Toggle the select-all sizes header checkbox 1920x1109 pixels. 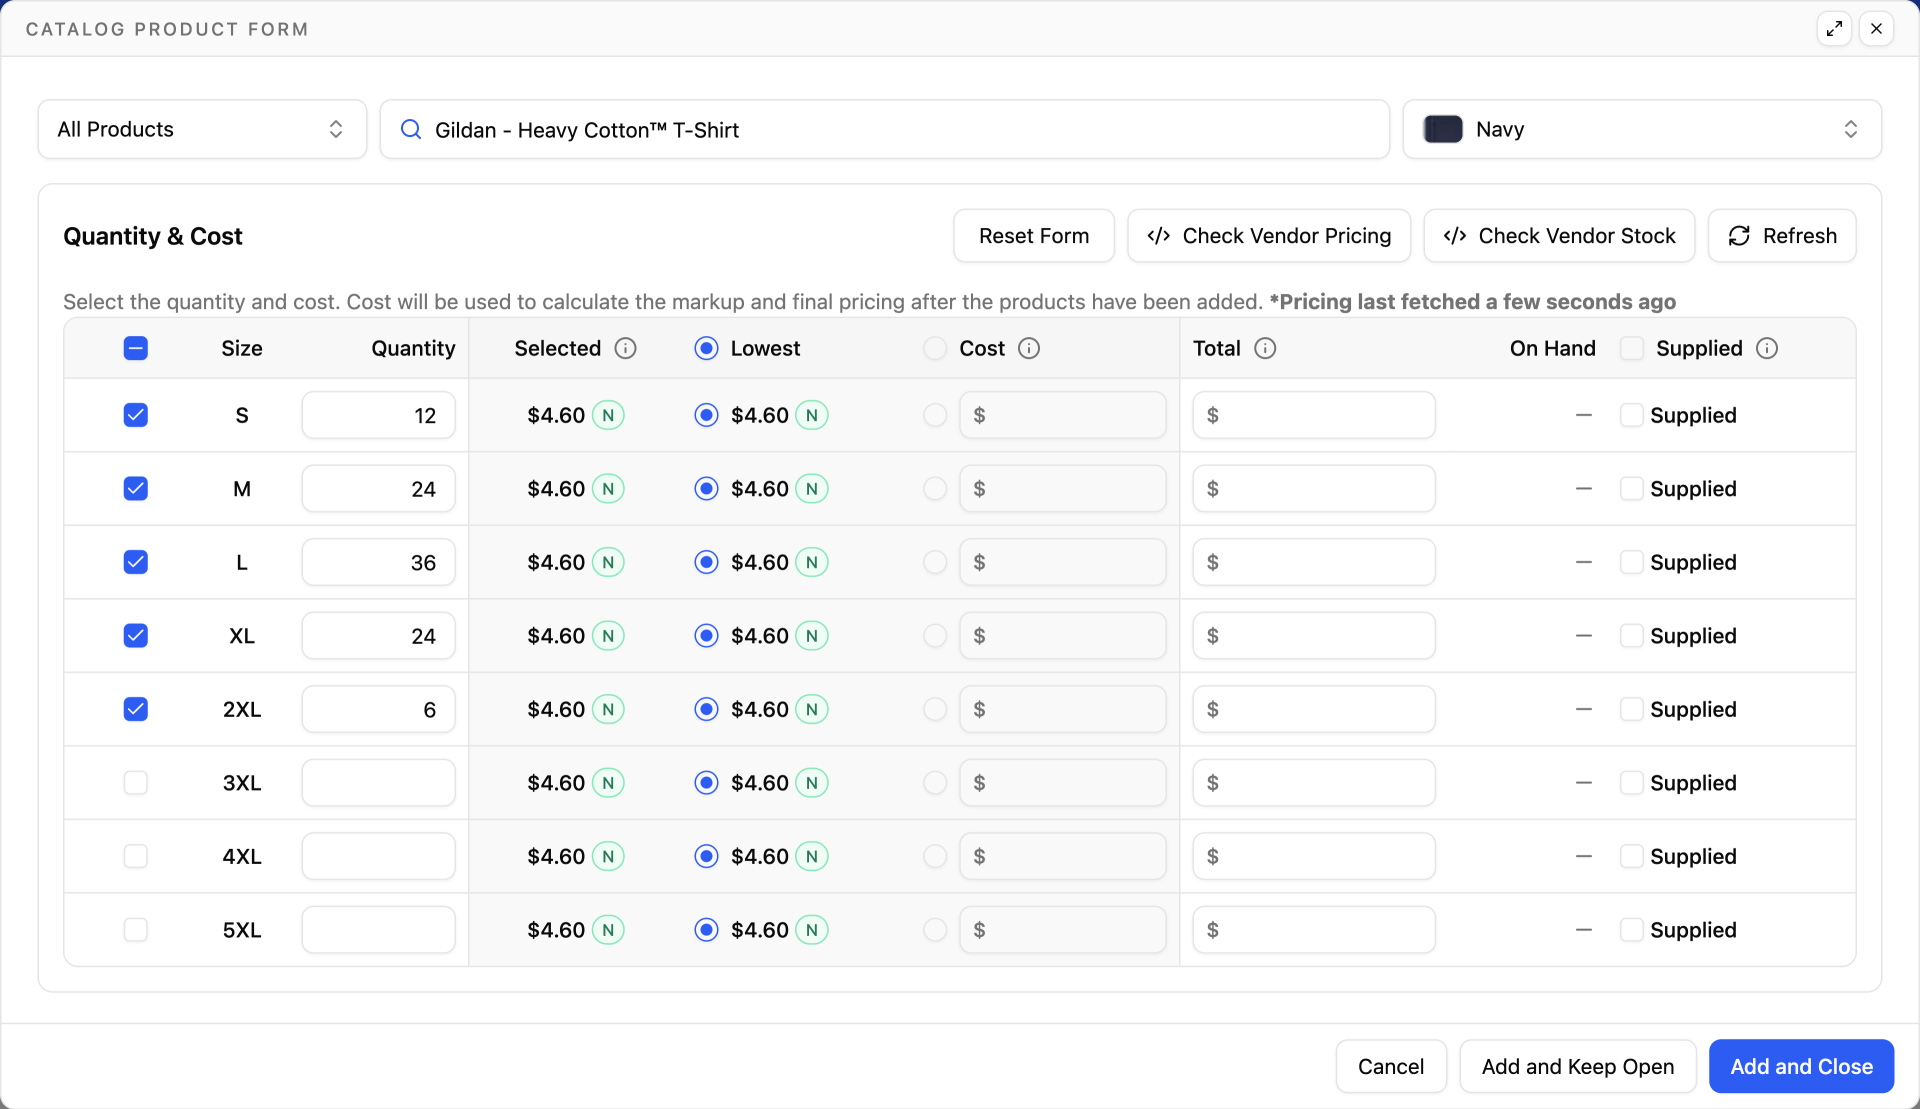136,348
